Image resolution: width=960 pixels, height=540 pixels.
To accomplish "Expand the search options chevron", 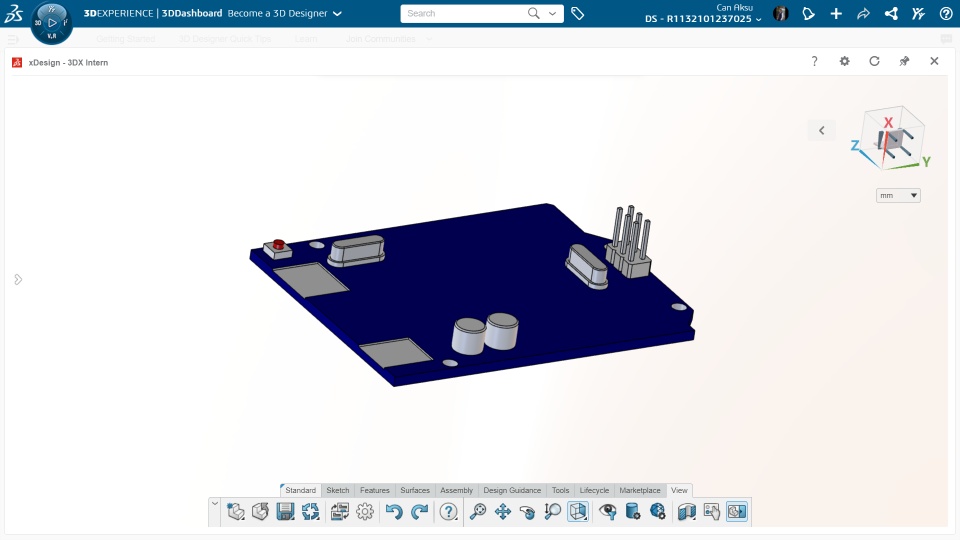I will [x=552, y=13].
